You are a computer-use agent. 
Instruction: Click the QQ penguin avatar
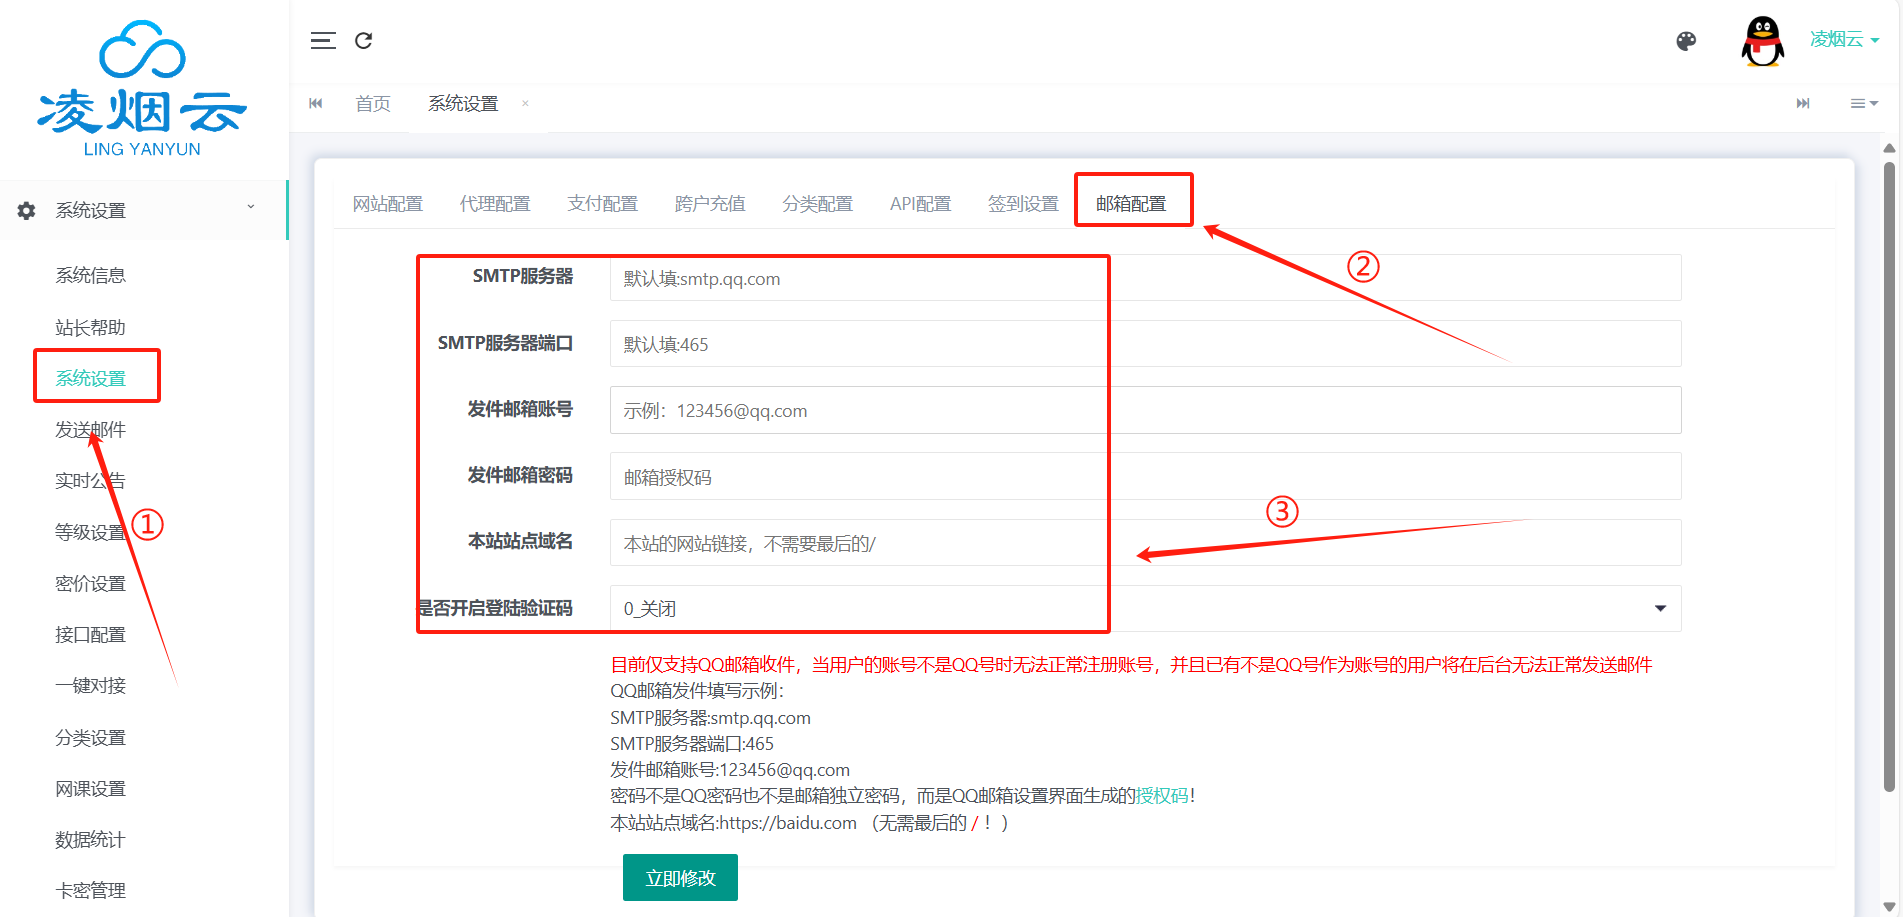click(1762, 41)
